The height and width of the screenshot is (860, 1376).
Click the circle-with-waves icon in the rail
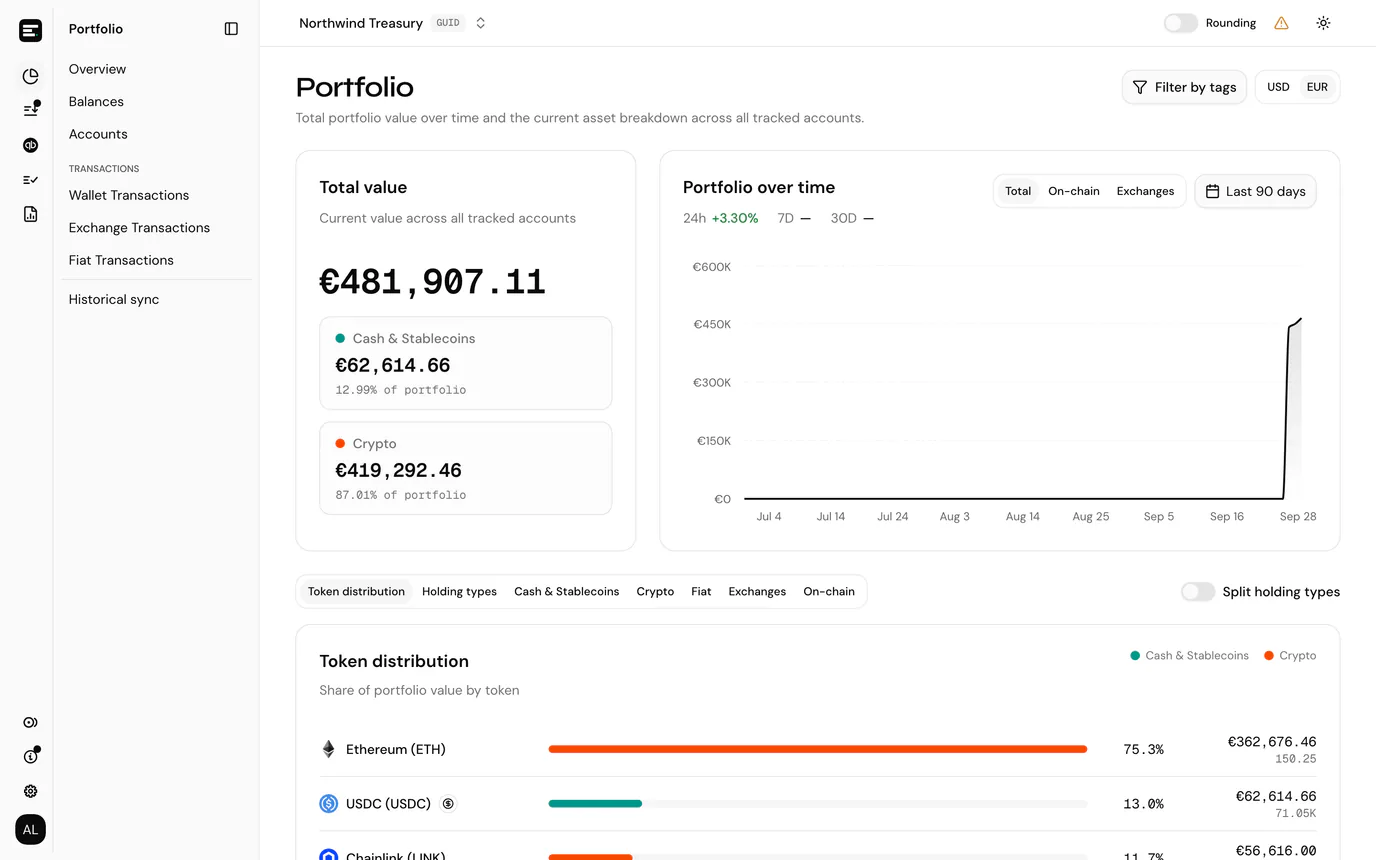tap(30, 722)
